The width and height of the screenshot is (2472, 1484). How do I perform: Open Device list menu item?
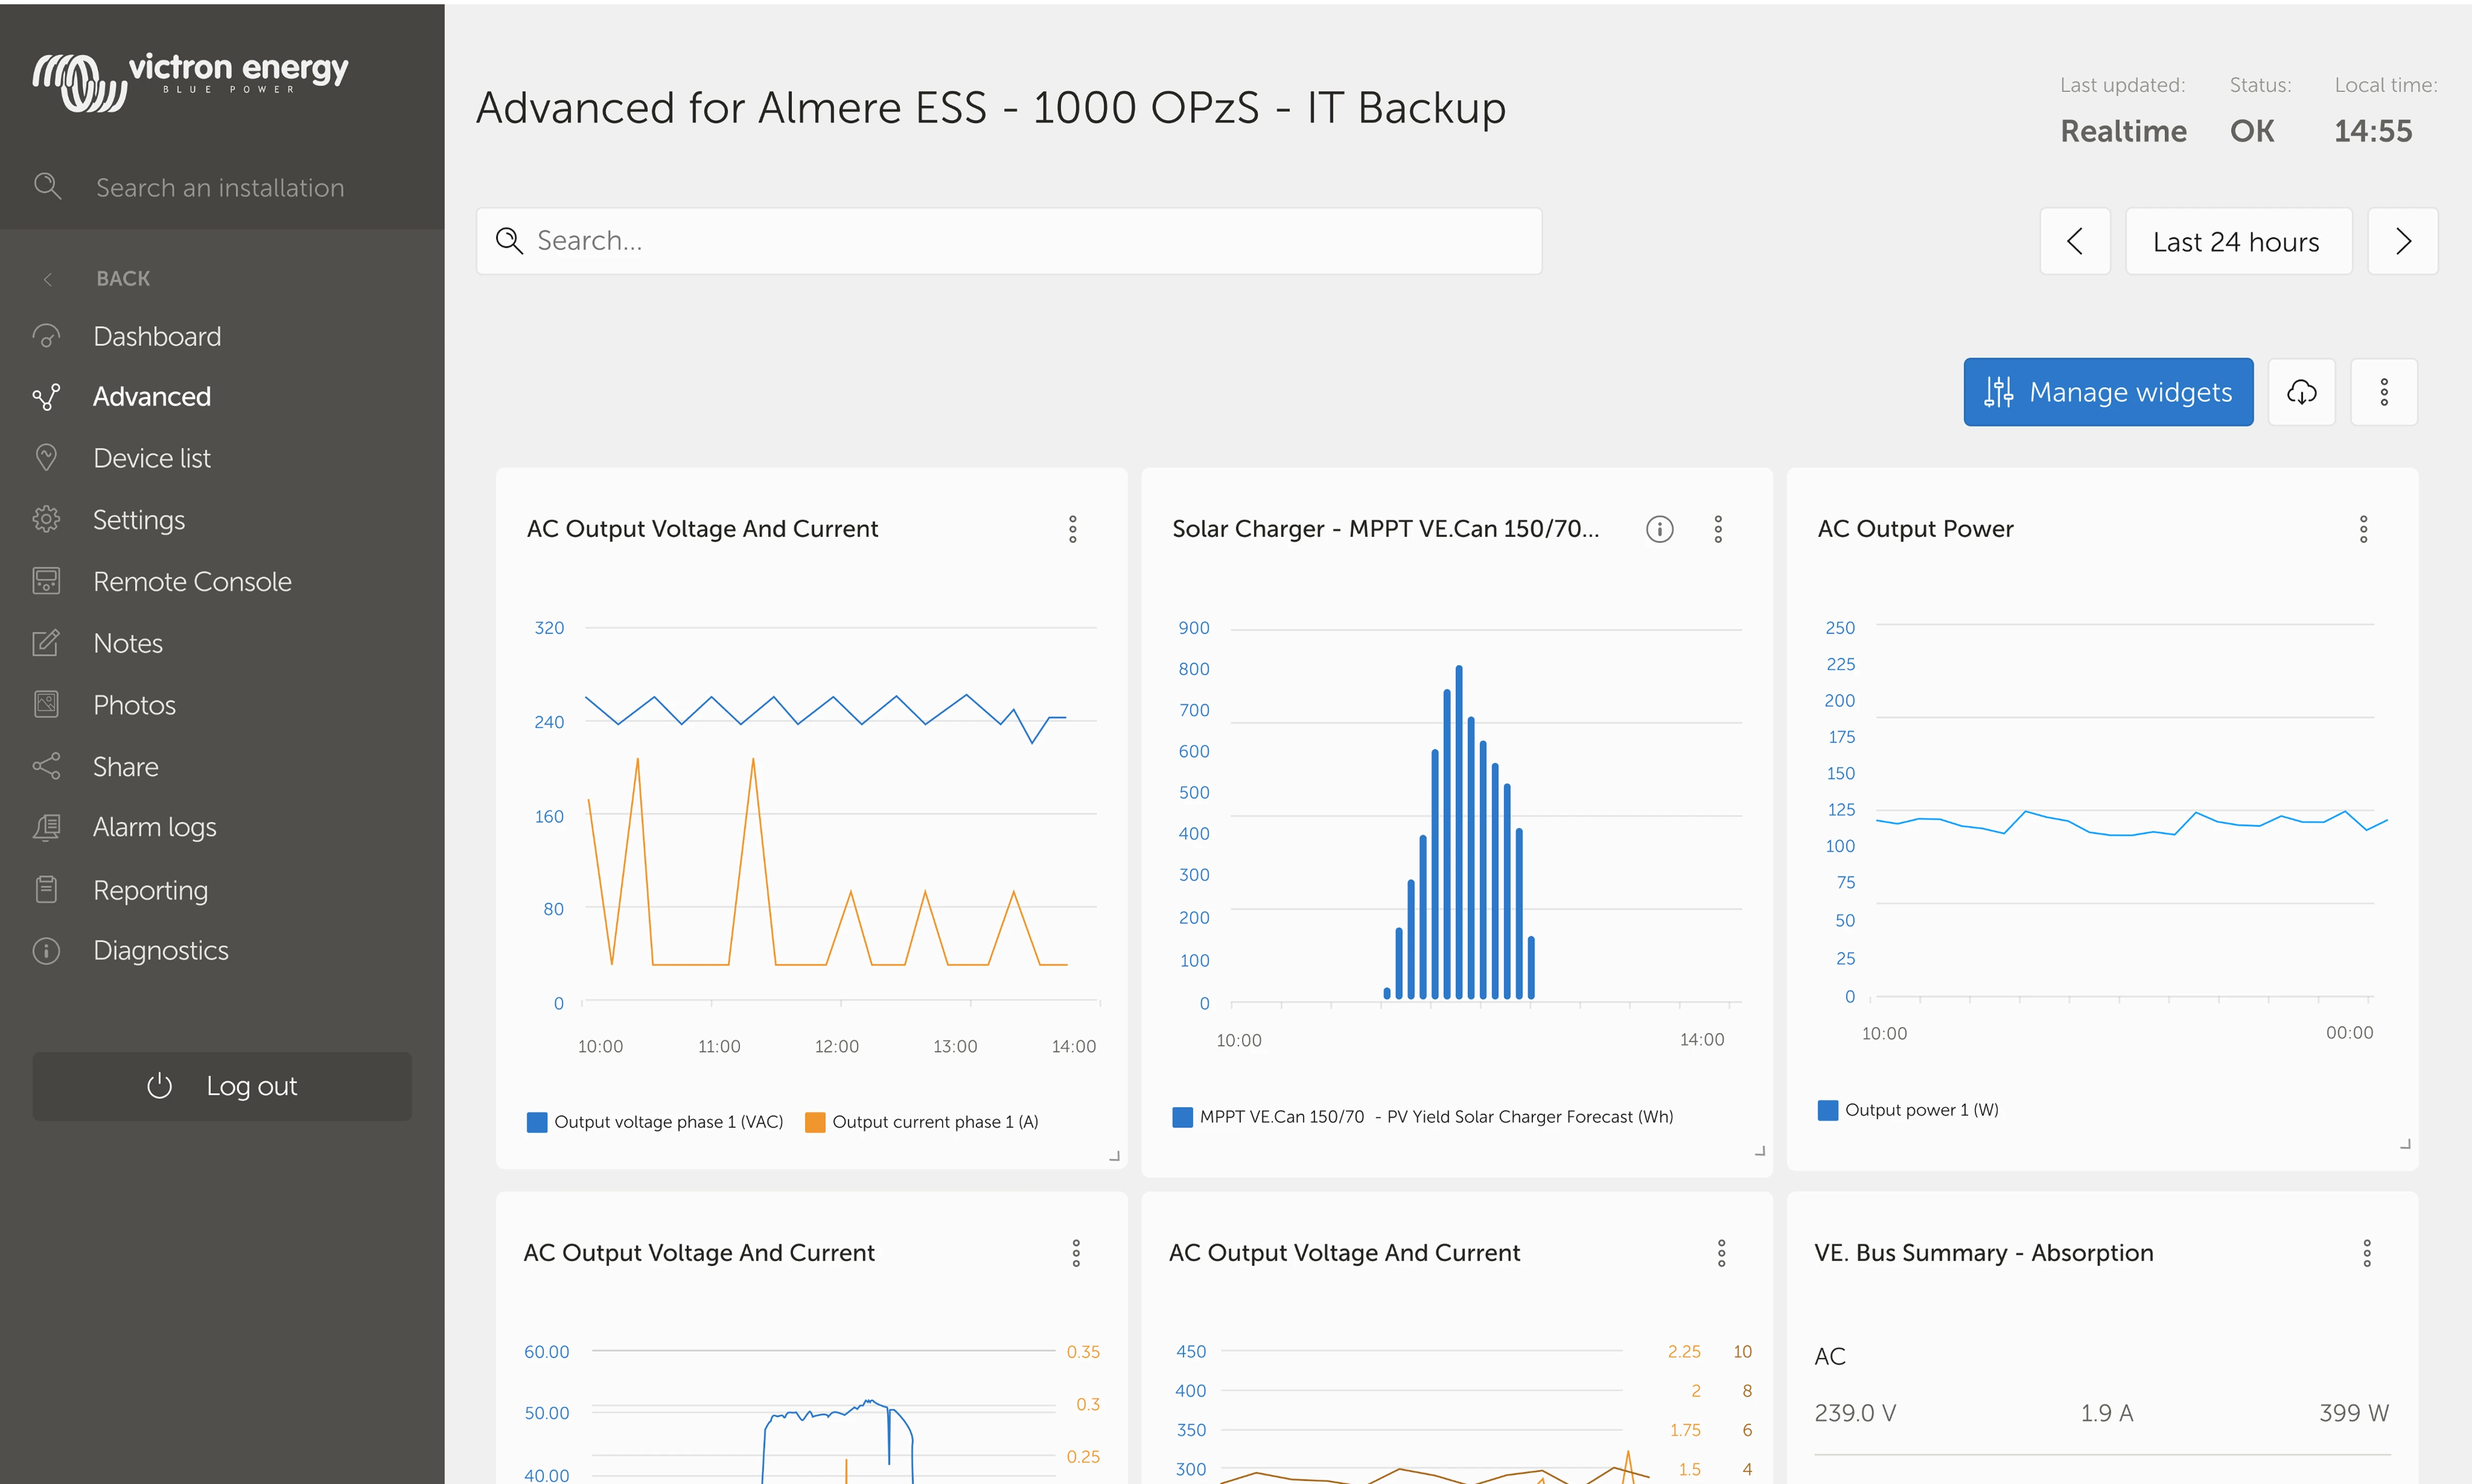[x=152, y=458]
